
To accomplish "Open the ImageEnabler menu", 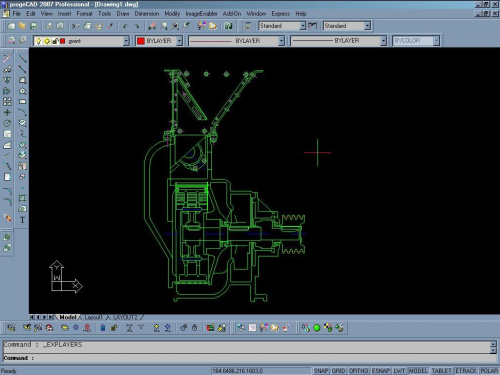I will pyautogui.click(x=201, y=14).
